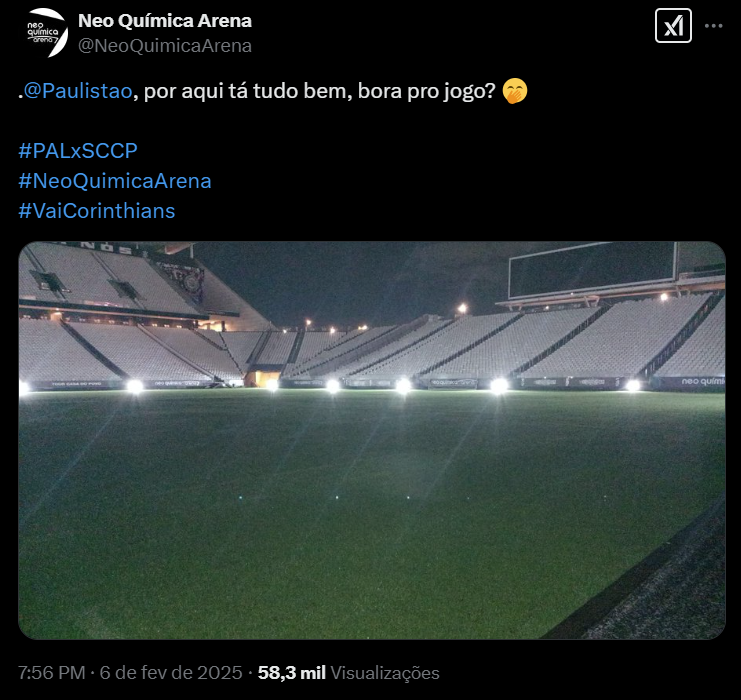Screen dimensions: 741x700
Task: Click the stadium photo to enlarge it
Action: point(372,440)
